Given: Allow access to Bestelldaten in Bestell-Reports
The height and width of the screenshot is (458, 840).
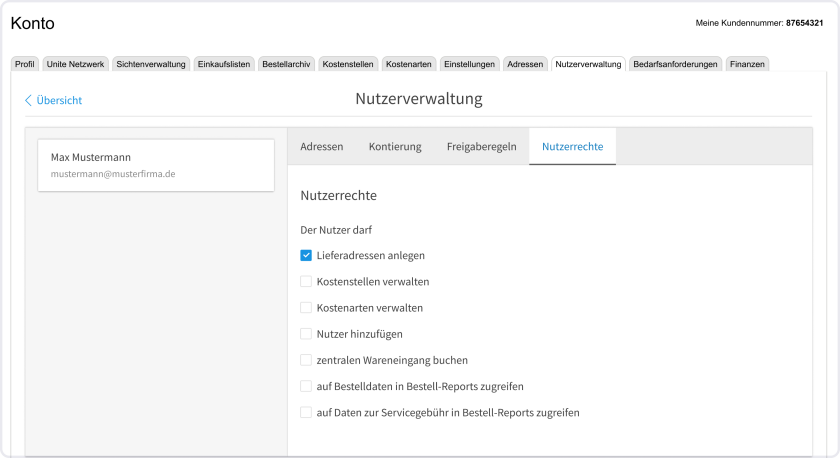Looking at the screenshot, I should tap(306, 386).
